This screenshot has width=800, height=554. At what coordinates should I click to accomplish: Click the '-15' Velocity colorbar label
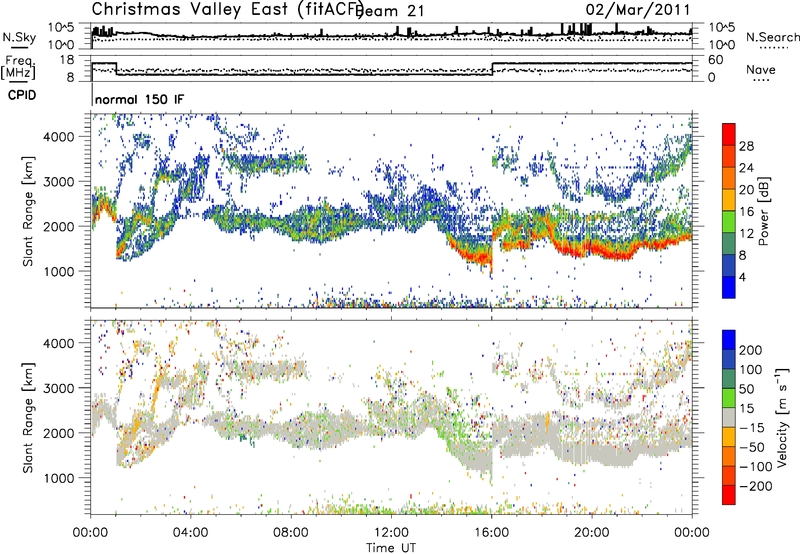[x=752, y=428]
